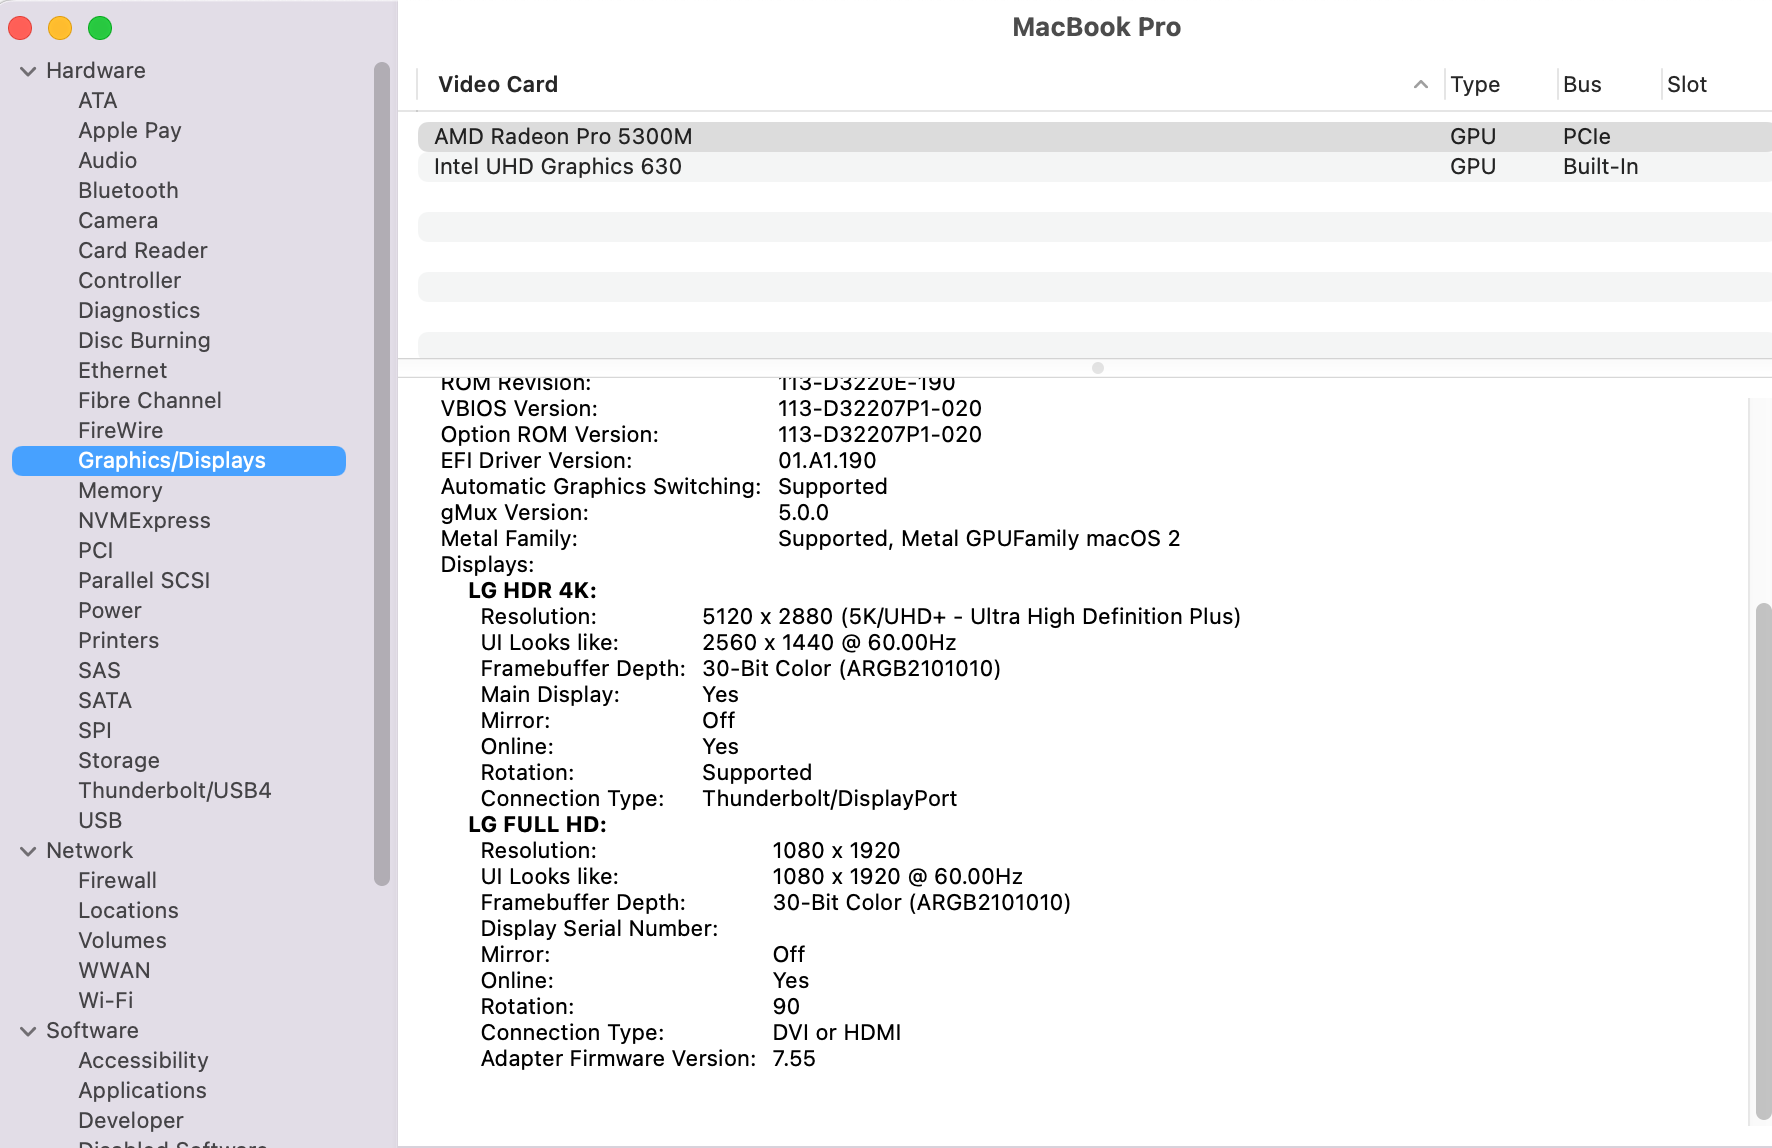This screenshot has height=1148, width=1772.
Task: Collapse the Software section chevron
Action: coord(28,1031)
